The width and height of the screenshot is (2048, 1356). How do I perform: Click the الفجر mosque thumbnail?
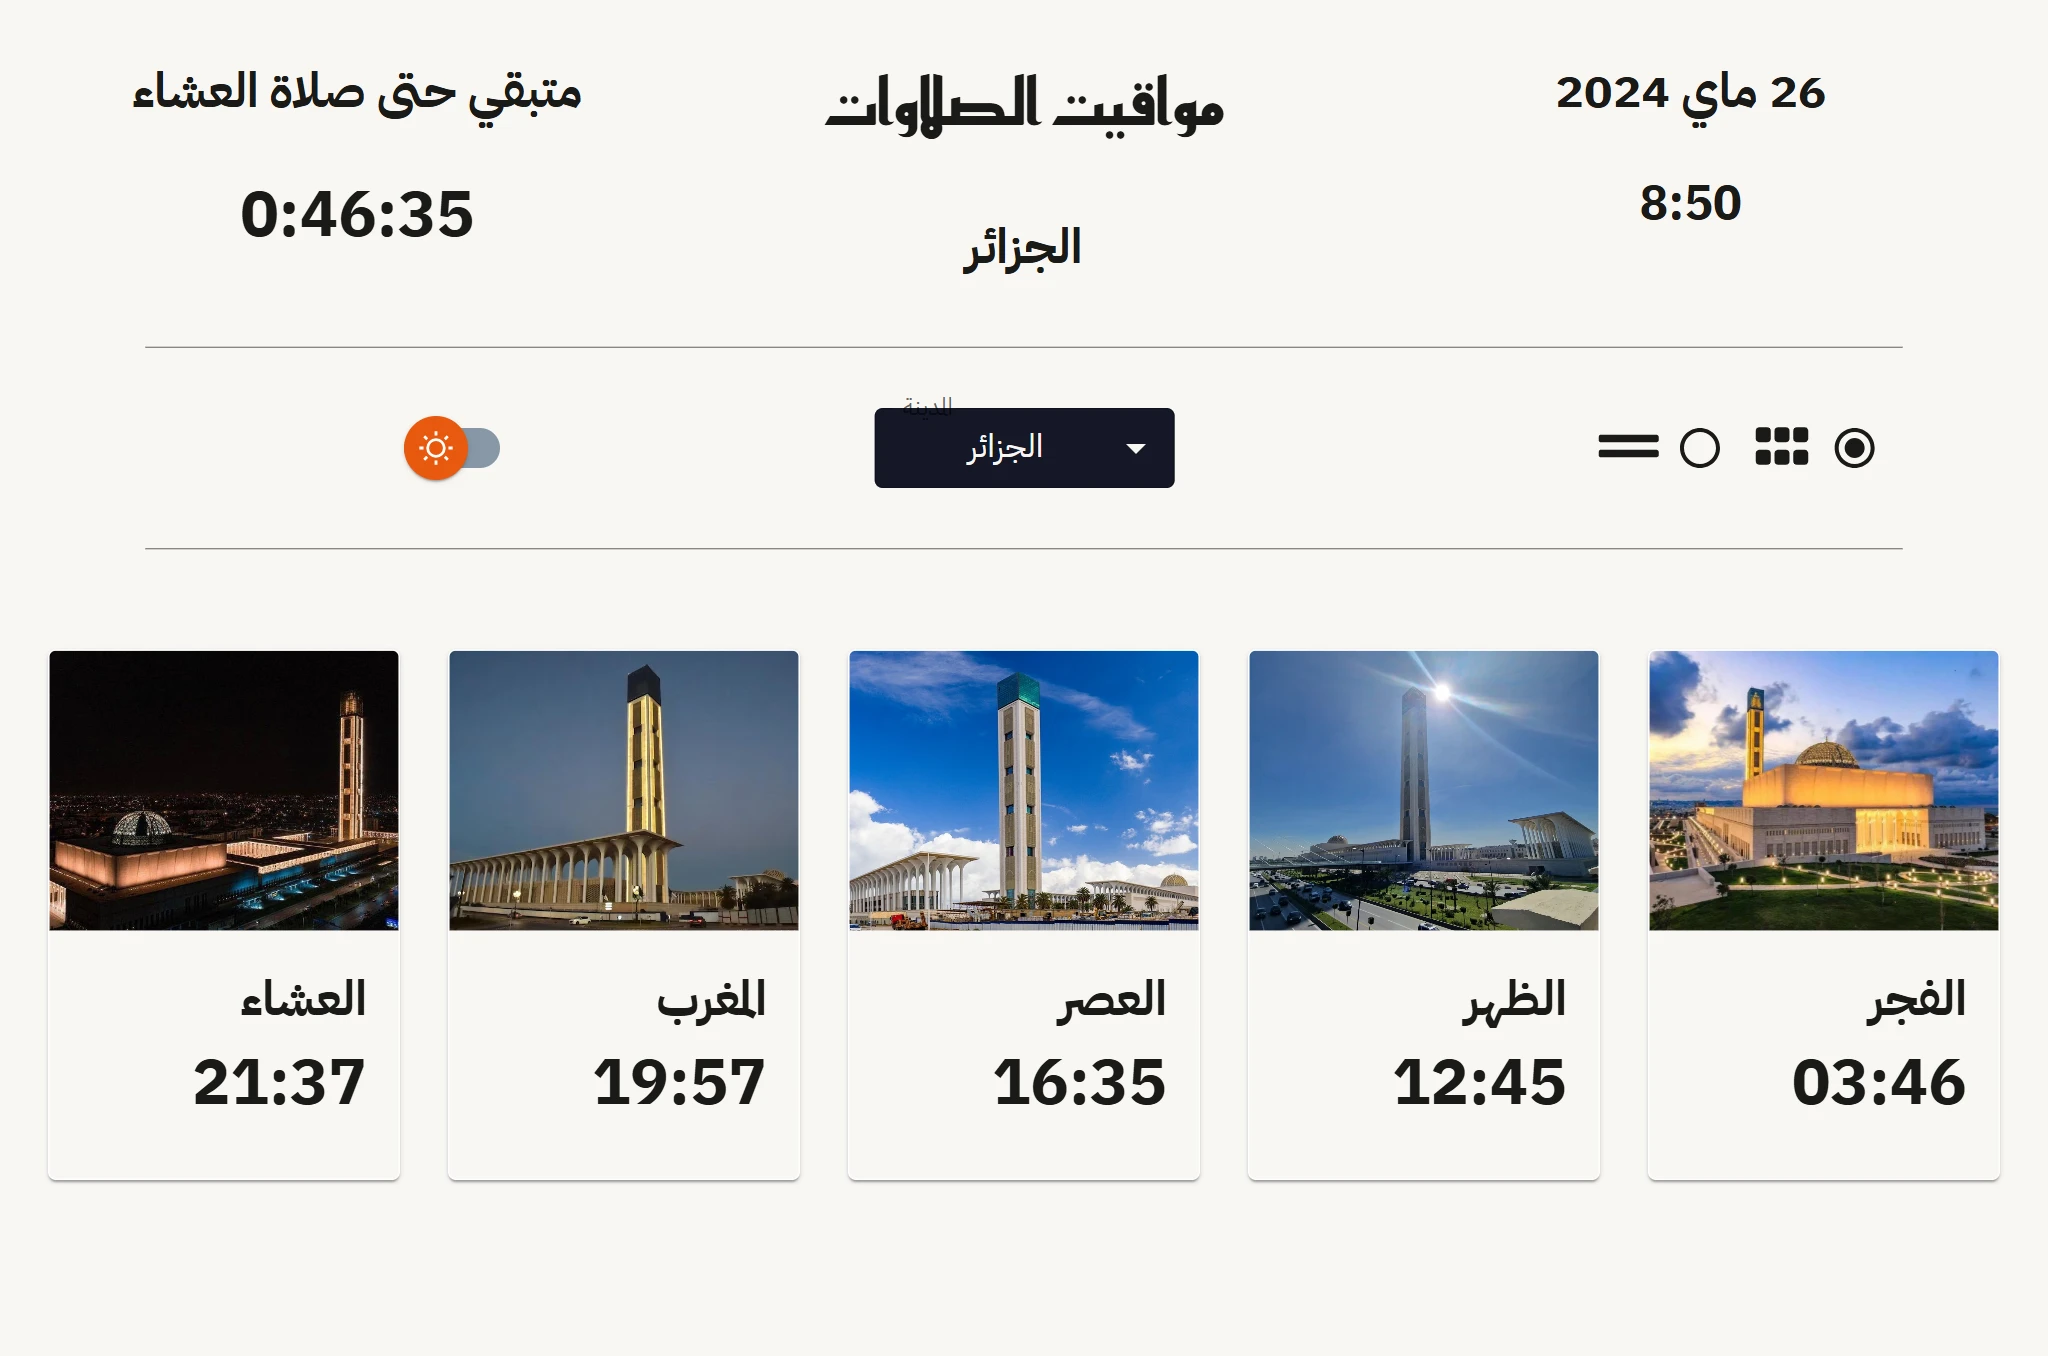point(1823,790)
